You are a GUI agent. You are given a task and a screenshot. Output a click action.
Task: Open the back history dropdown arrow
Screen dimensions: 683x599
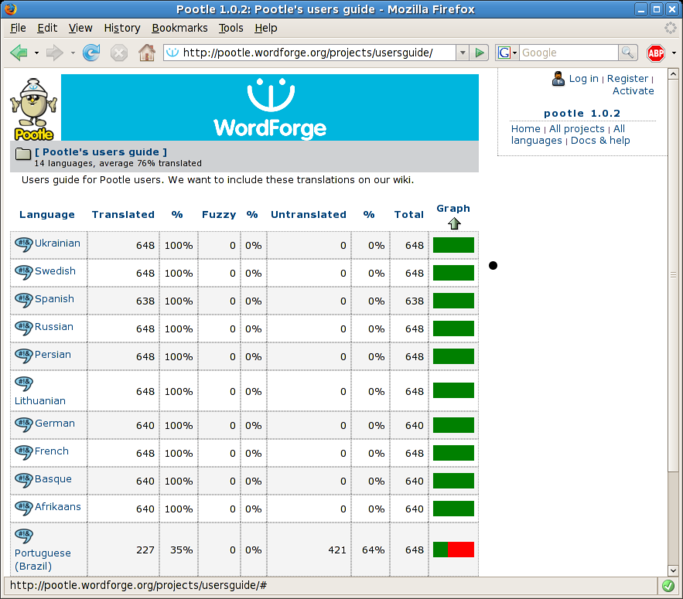tap(37, 53)
